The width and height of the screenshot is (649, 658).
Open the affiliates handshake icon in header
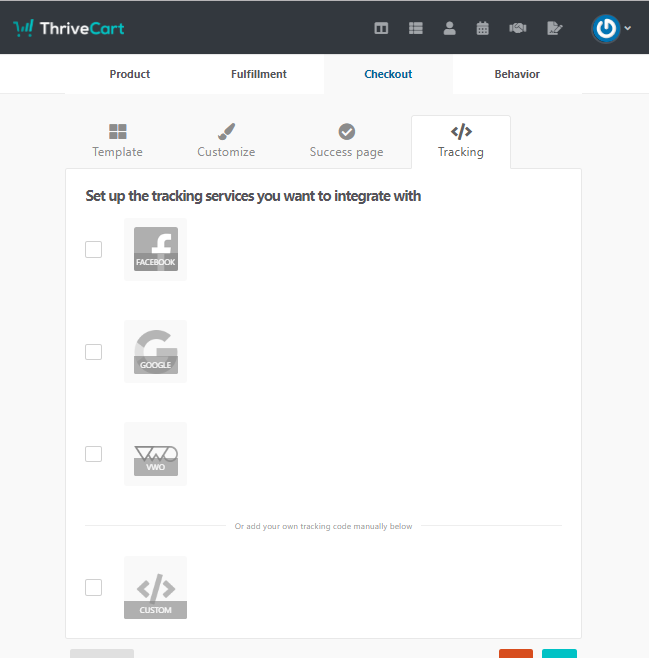518,28
